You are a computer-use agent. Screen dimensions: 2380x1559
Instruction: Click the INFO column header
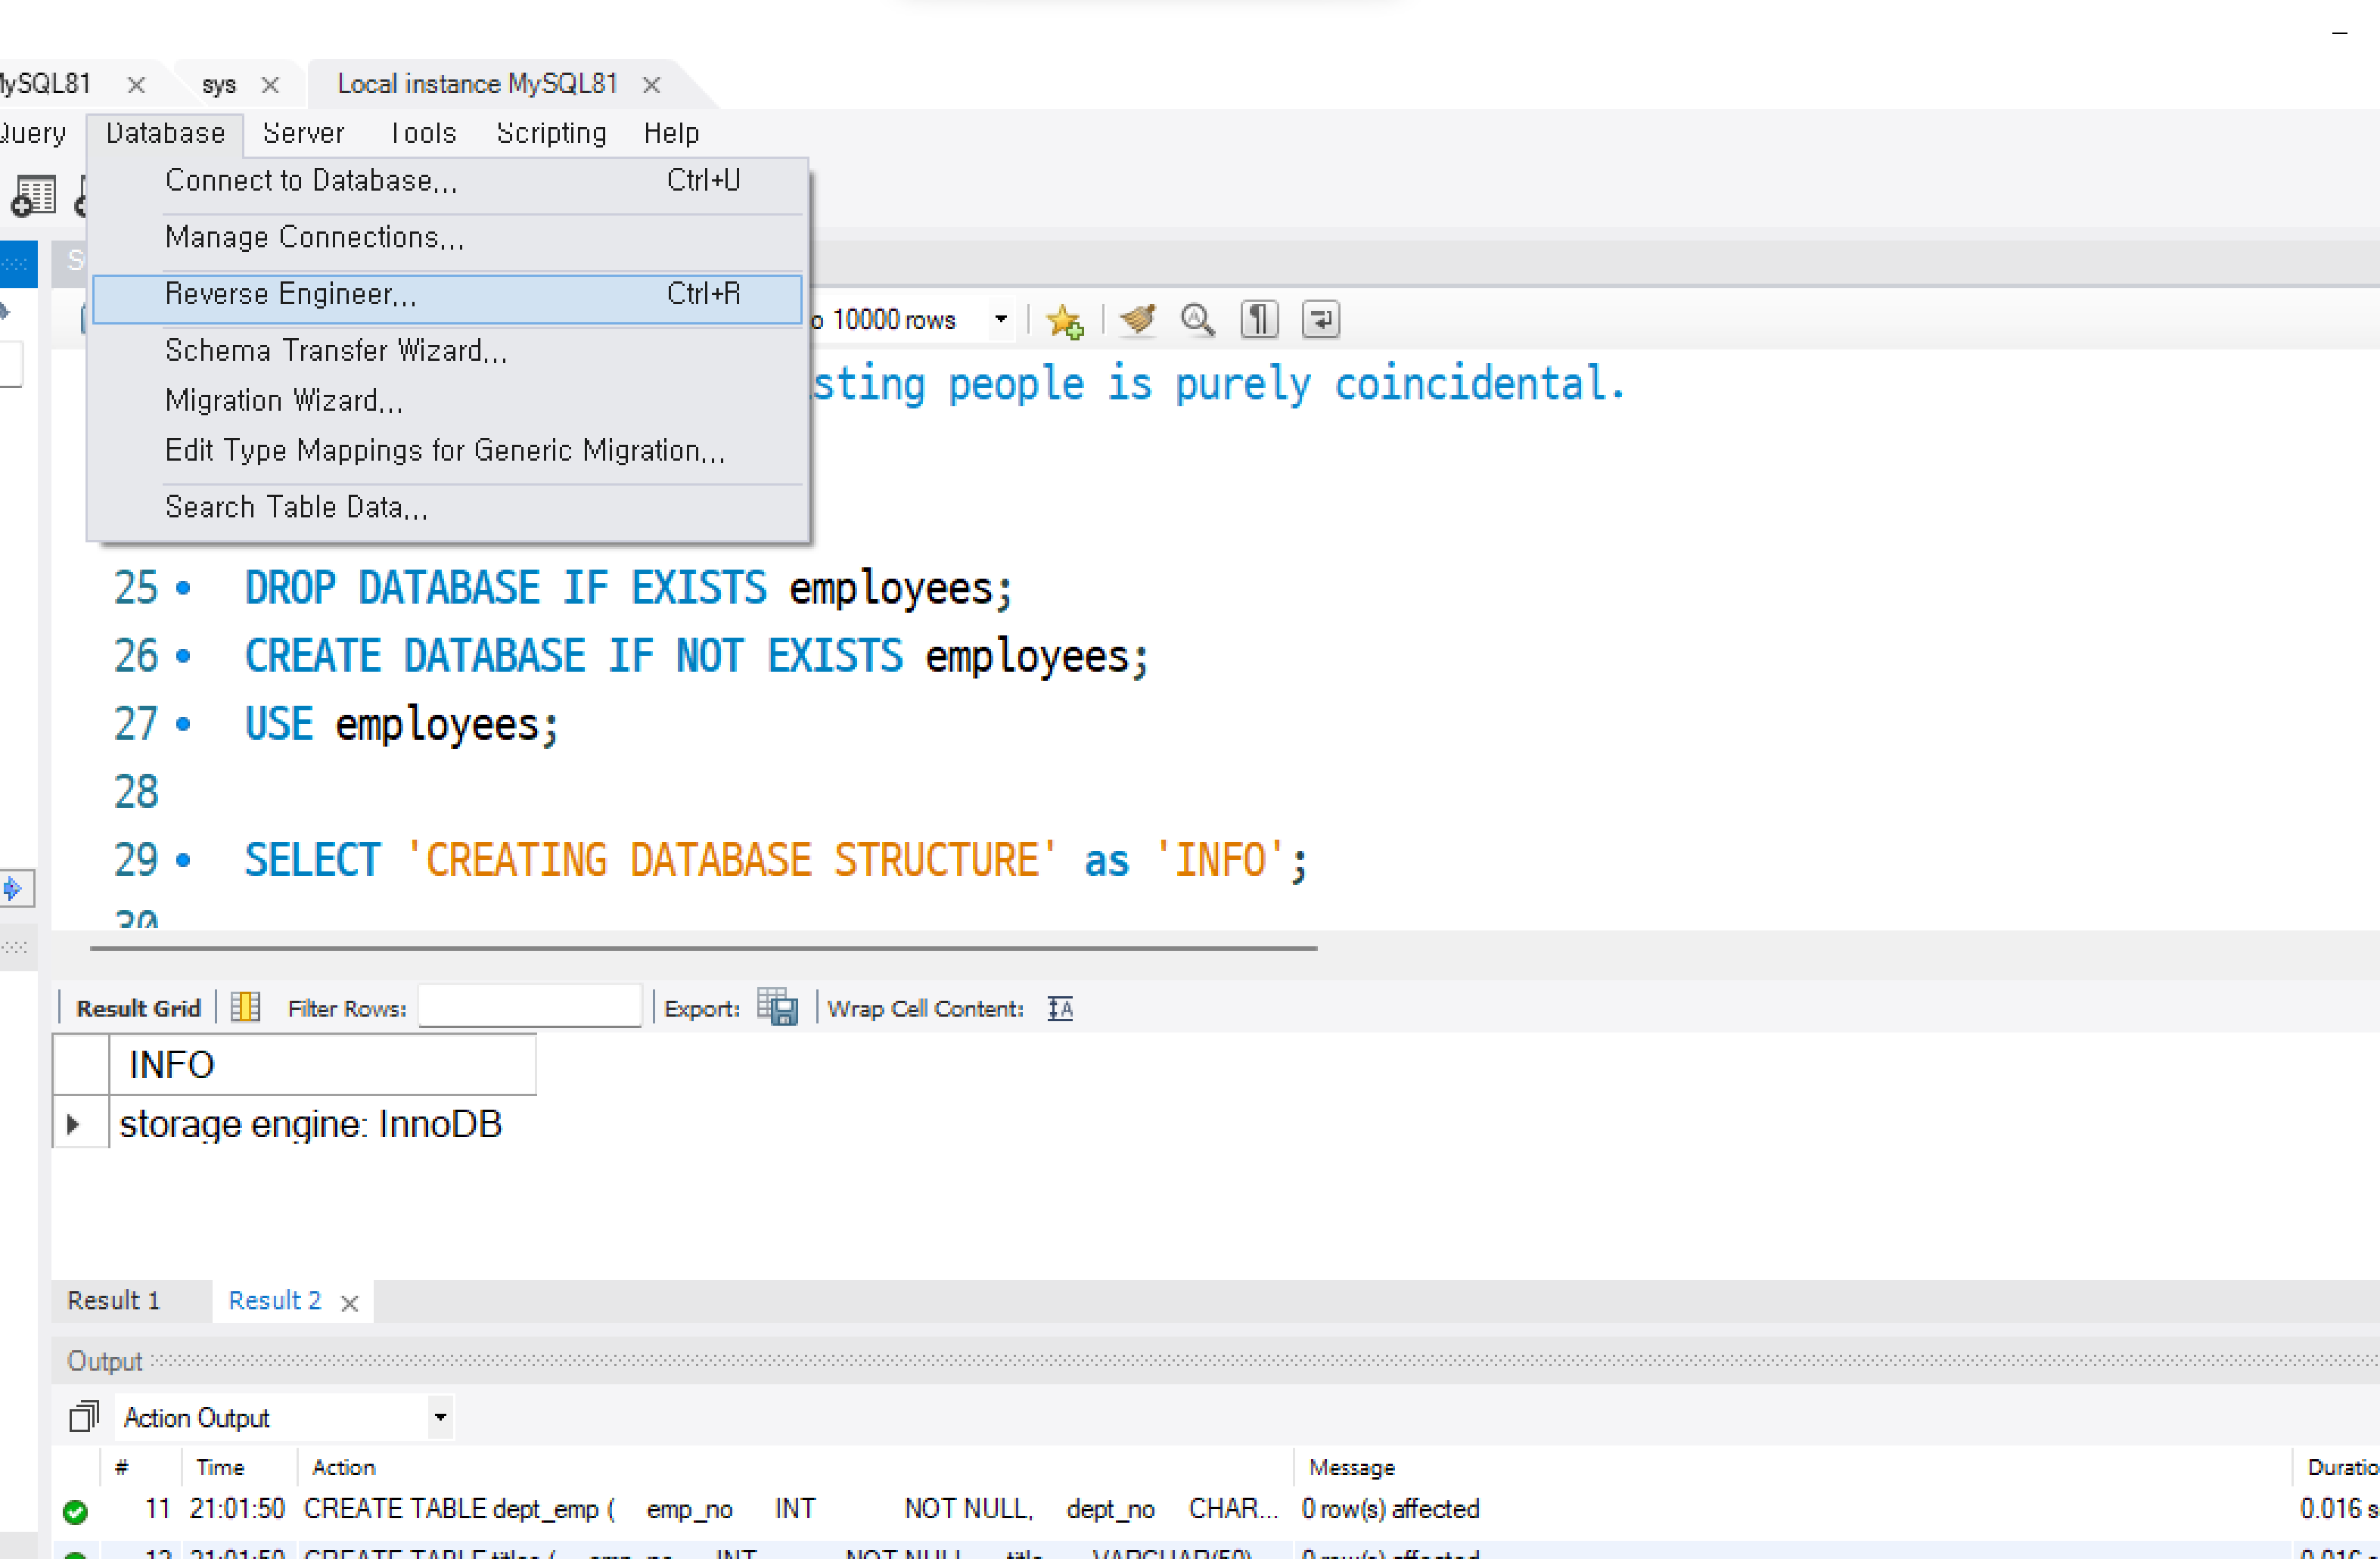[x=322, y=1065]
